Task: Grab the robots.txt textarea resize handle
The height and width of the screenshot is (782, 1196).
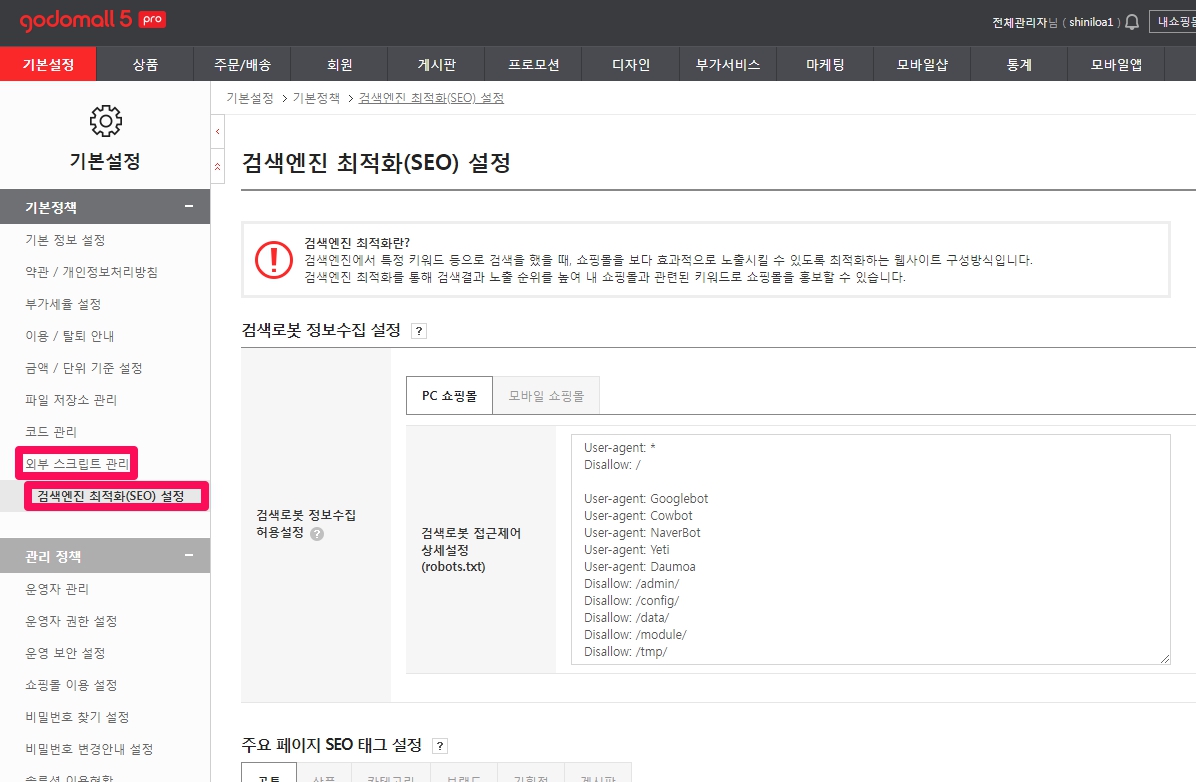Action: (1164, 658)
